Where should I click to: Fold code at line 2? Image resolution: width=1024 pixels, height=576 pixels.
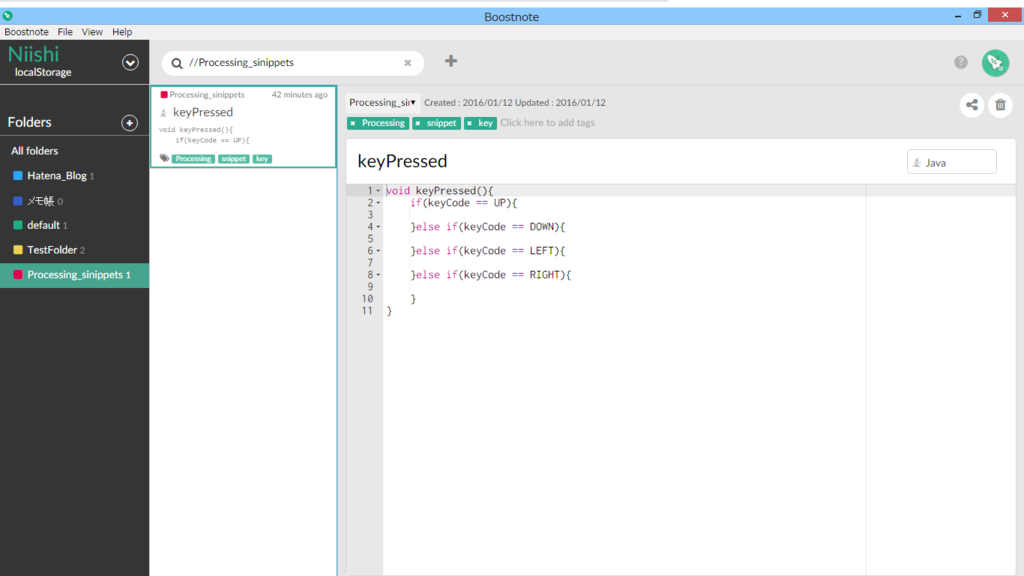[378, 203]
